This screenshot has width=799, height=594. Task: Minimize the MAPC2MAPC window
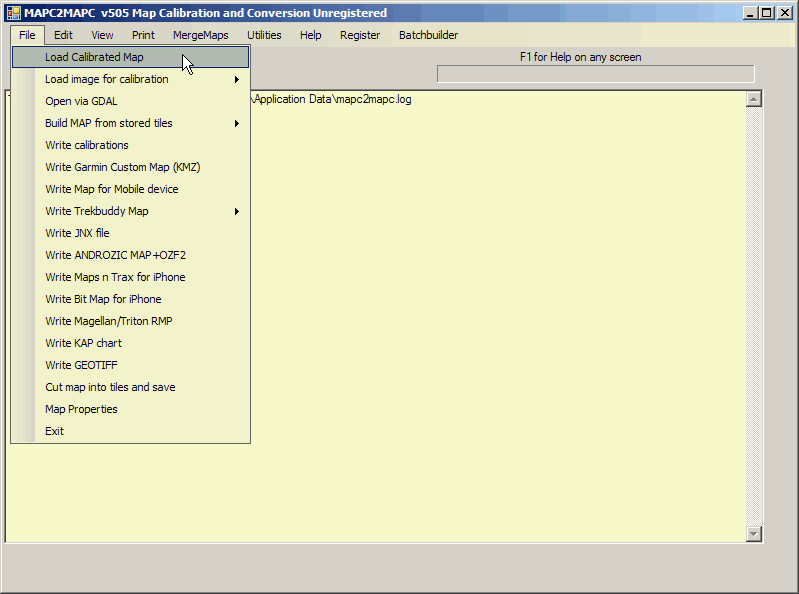[750, 13]
